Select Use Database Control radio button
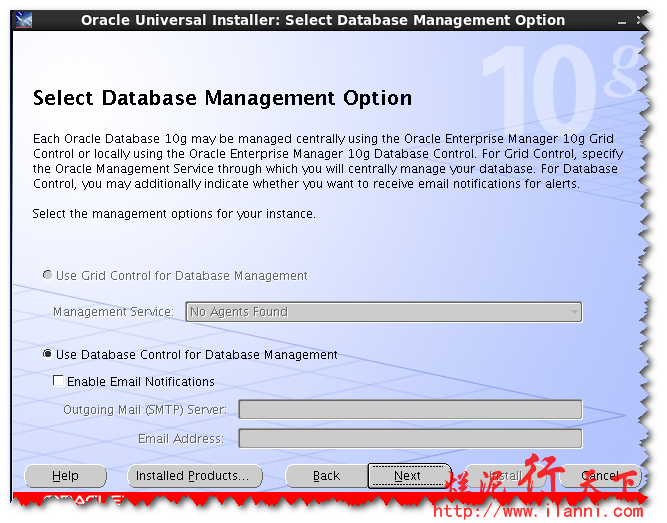The image size is (667, 523). pyautogui.click(x=47, y=355)
